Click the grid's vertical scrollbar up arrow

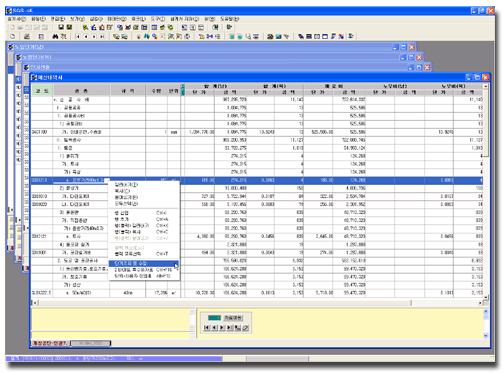[x=486, y=86]
